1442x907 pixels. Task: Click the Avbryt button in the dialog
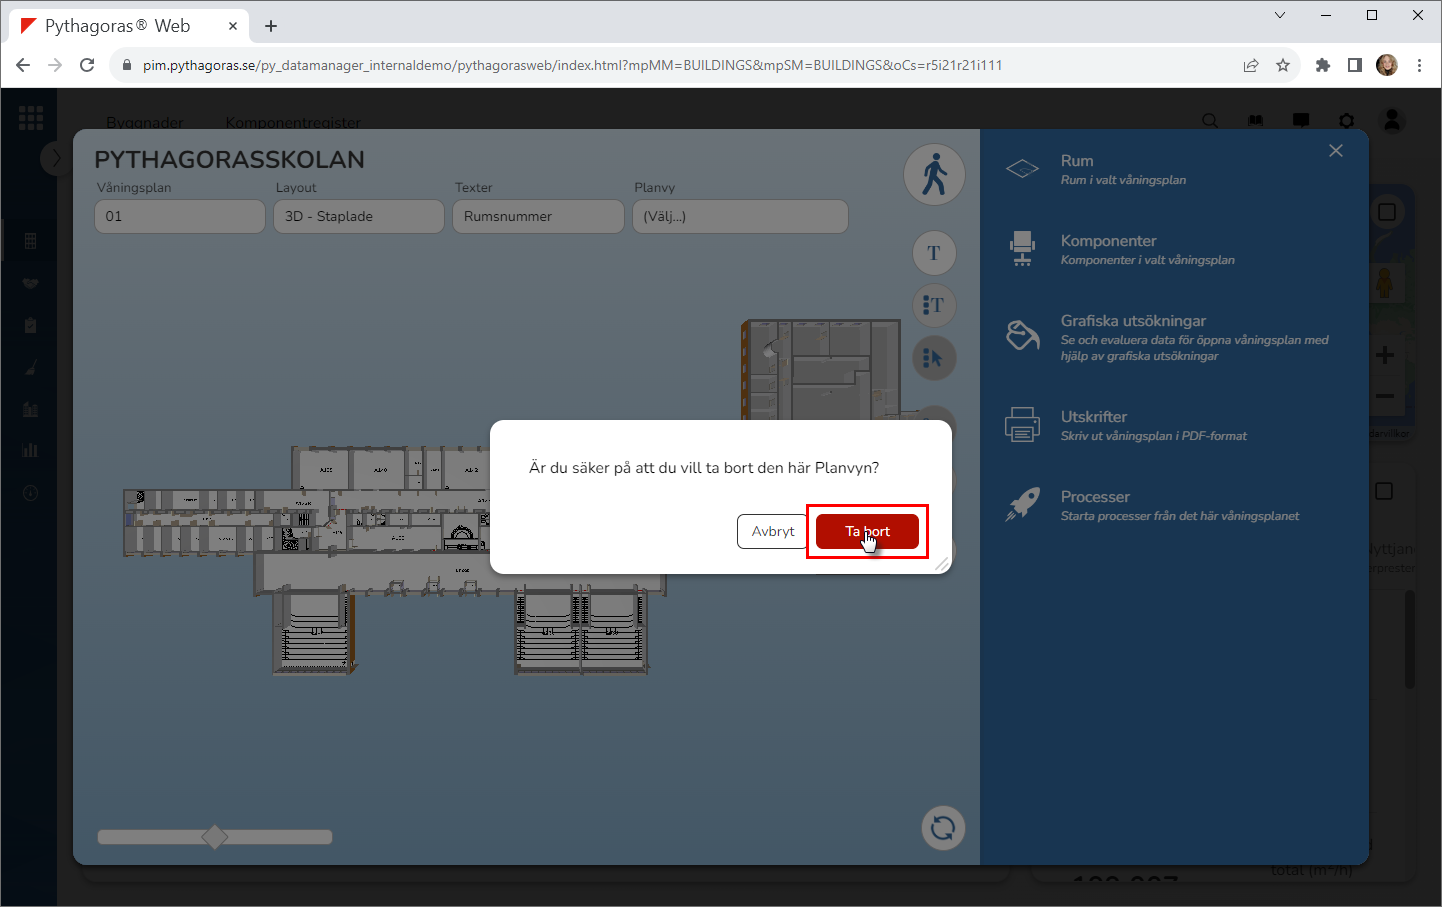pyautogui.click(x=773, y=531)
